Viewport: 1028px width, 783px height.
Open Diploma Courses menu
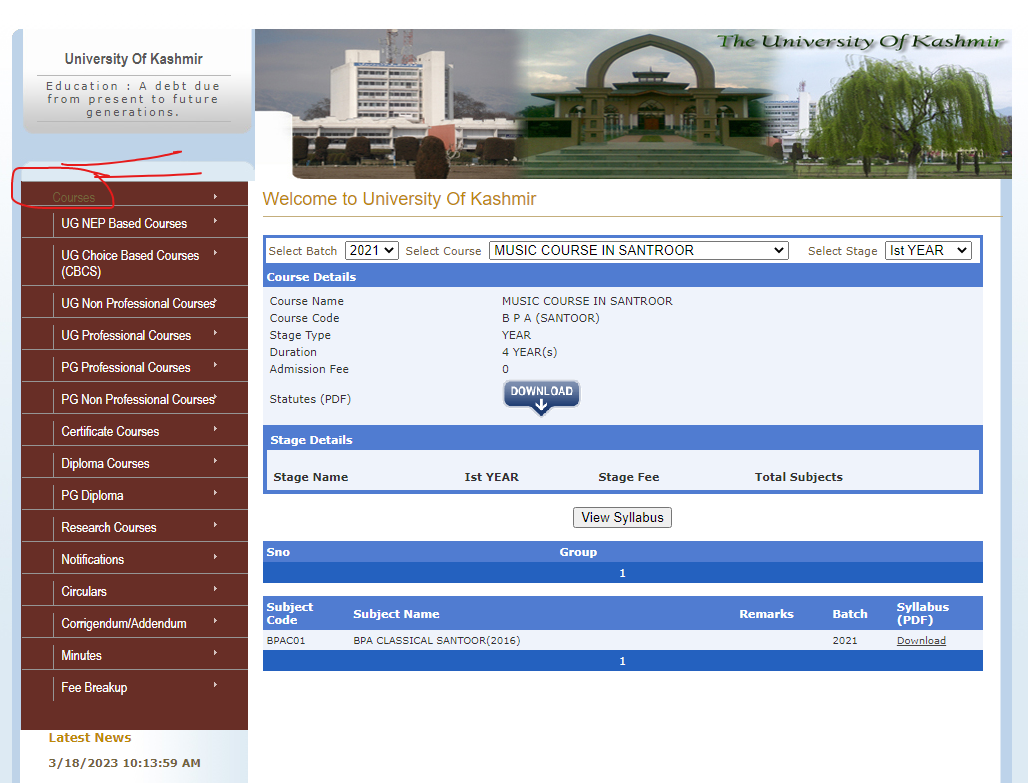134,464
